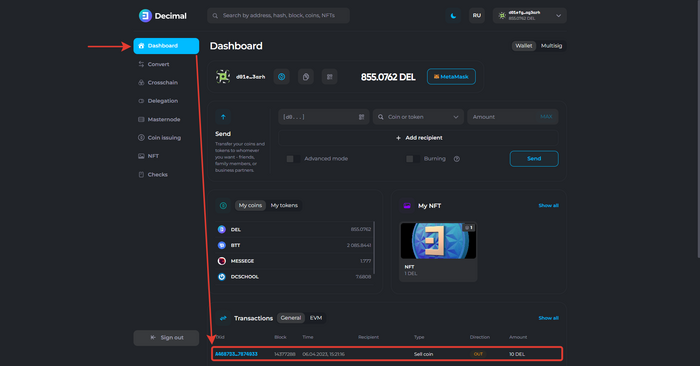
Task: Toggle dark mode moon icon
Action: click(x=453, y=16)
